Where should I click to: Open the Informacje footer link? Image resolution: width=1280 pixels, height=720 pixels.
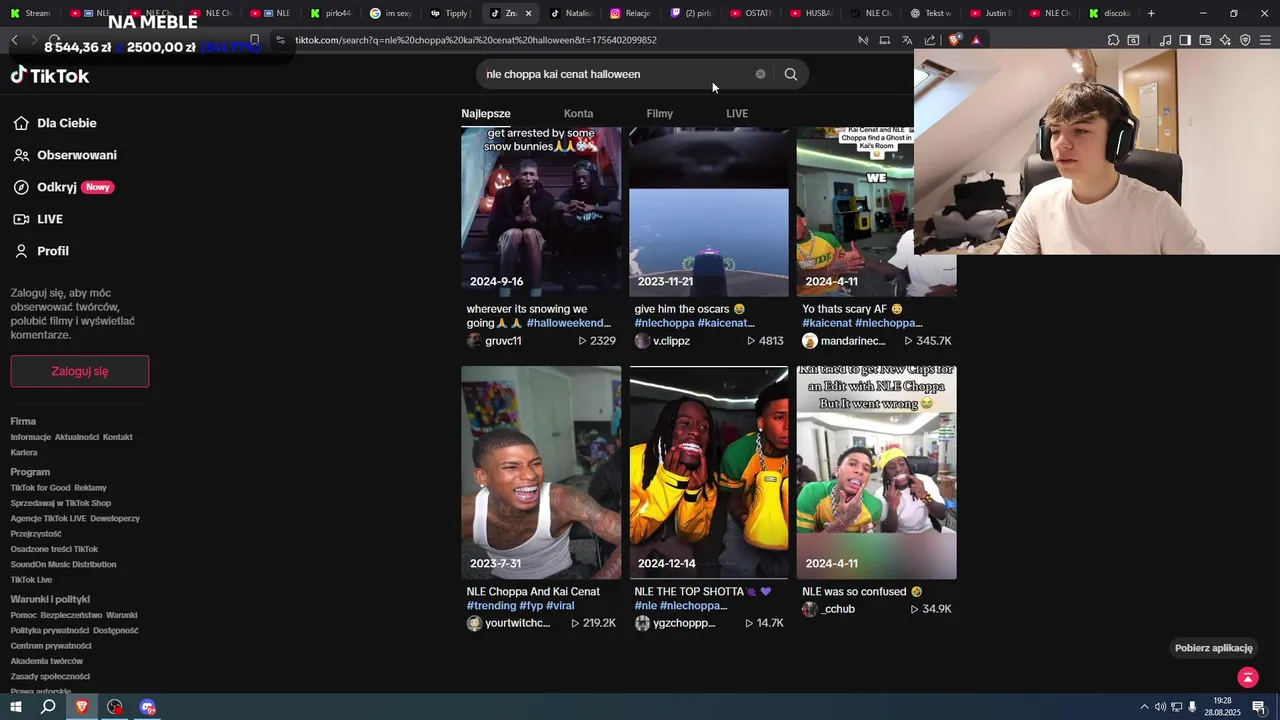tap(30, 437)
